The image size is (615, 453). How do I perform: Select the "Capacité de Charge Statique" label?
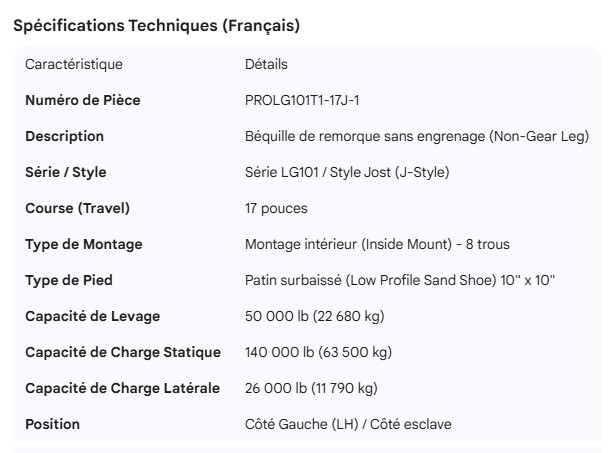coord(122,352)
